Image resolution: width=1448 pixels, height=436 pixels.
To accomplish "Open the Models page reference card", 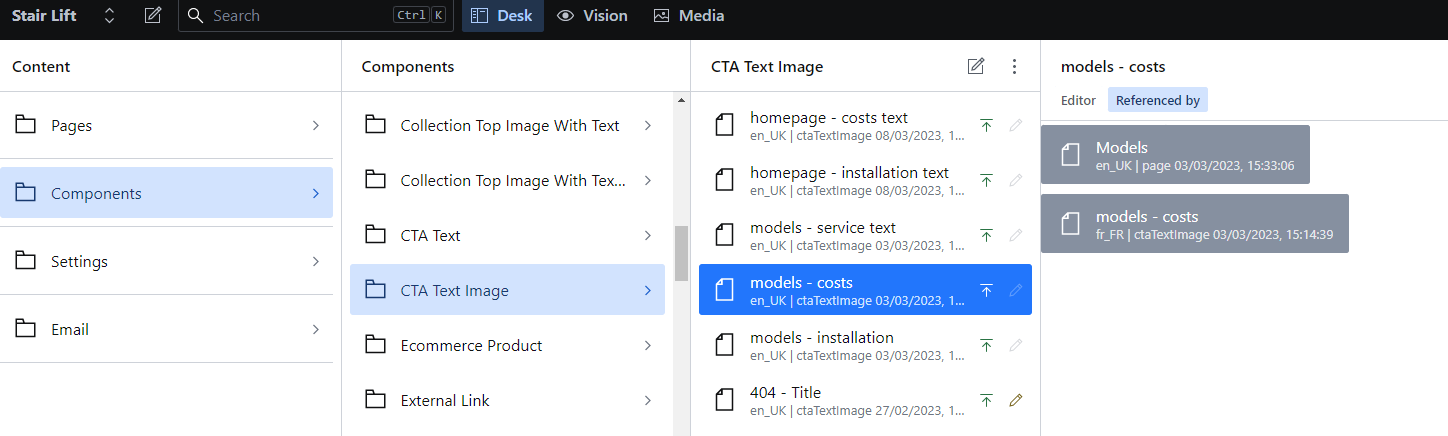I will coord(1174,155).
